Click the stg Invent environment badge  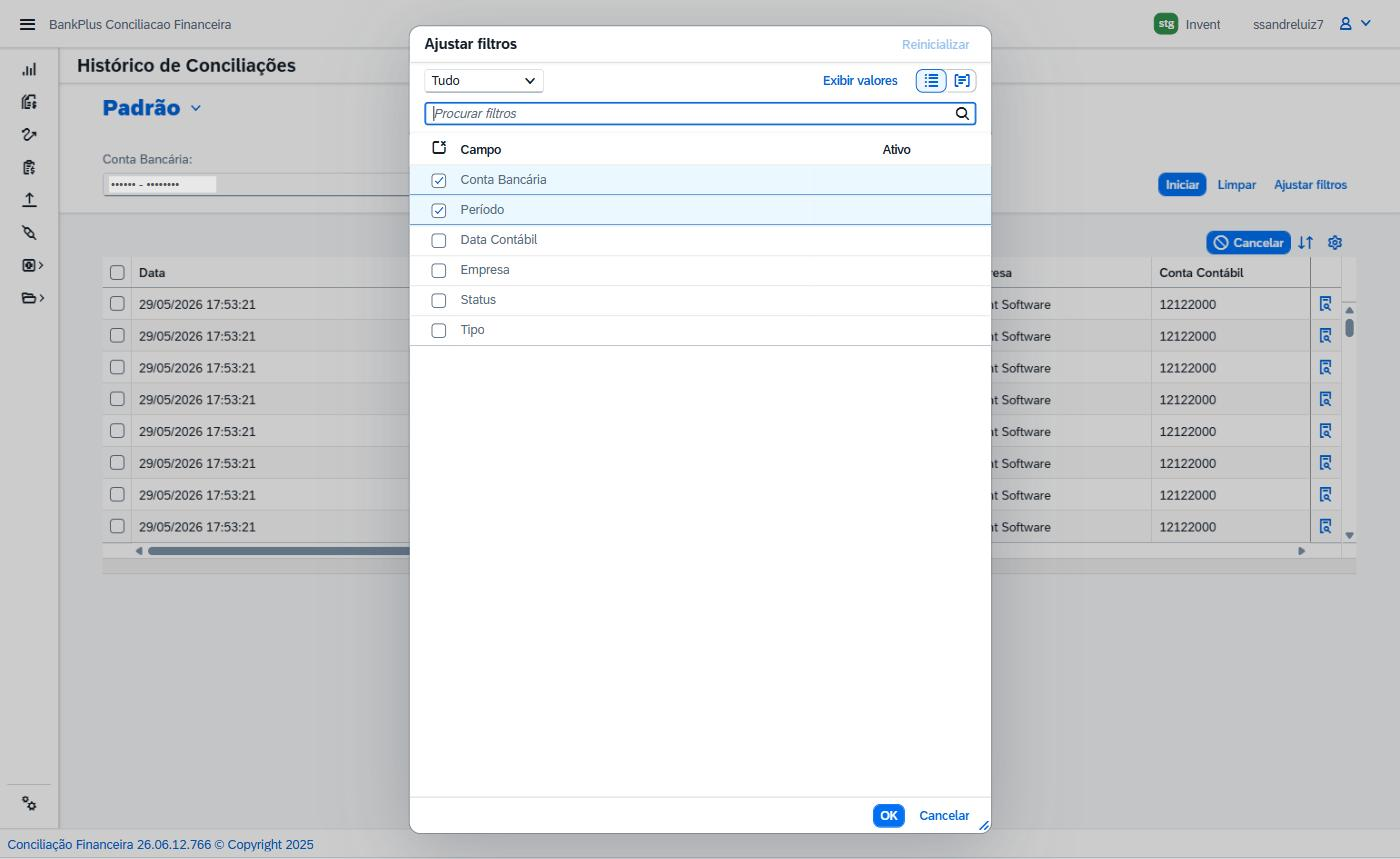(1187, 24)
